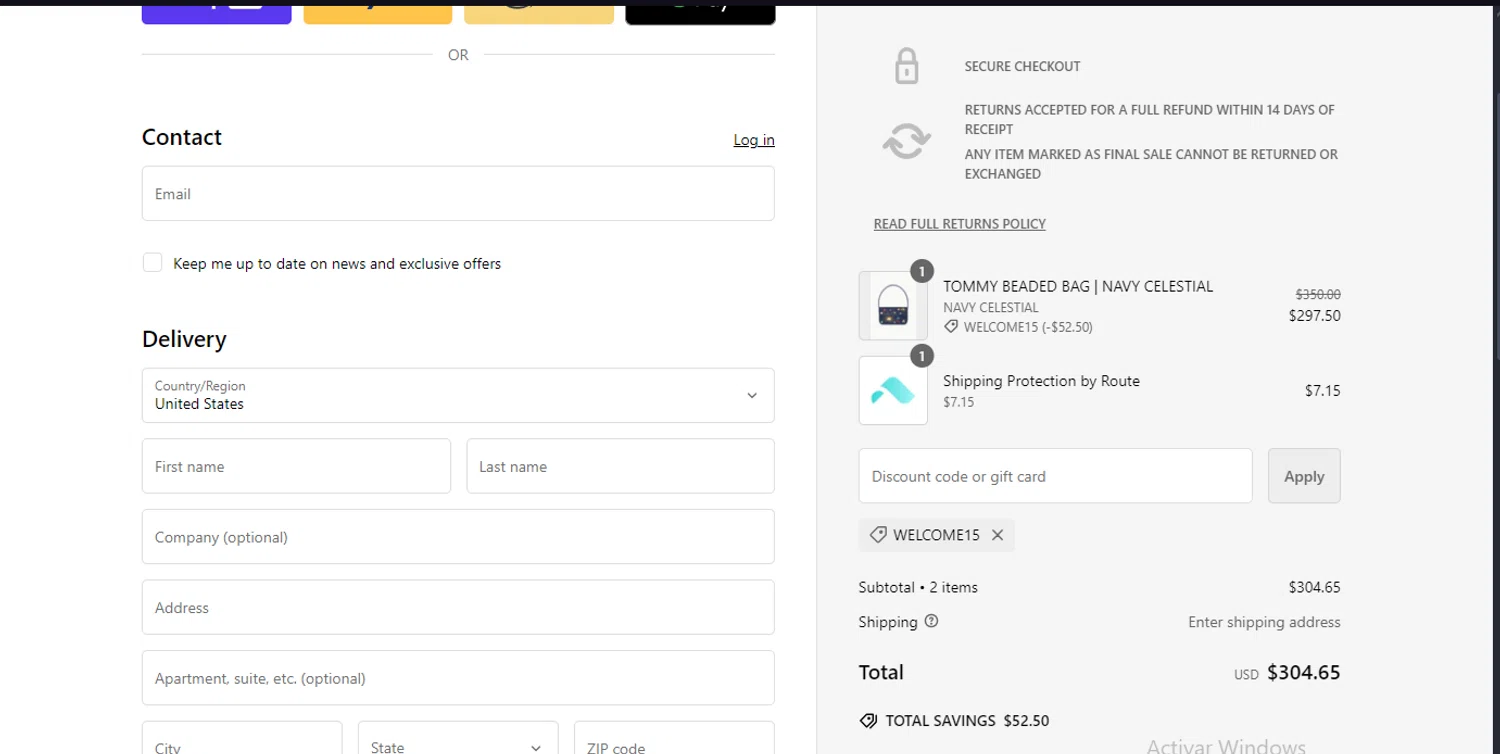
Task: Open Read Full Returns Policy link
Action: click(x=959, y=224)
